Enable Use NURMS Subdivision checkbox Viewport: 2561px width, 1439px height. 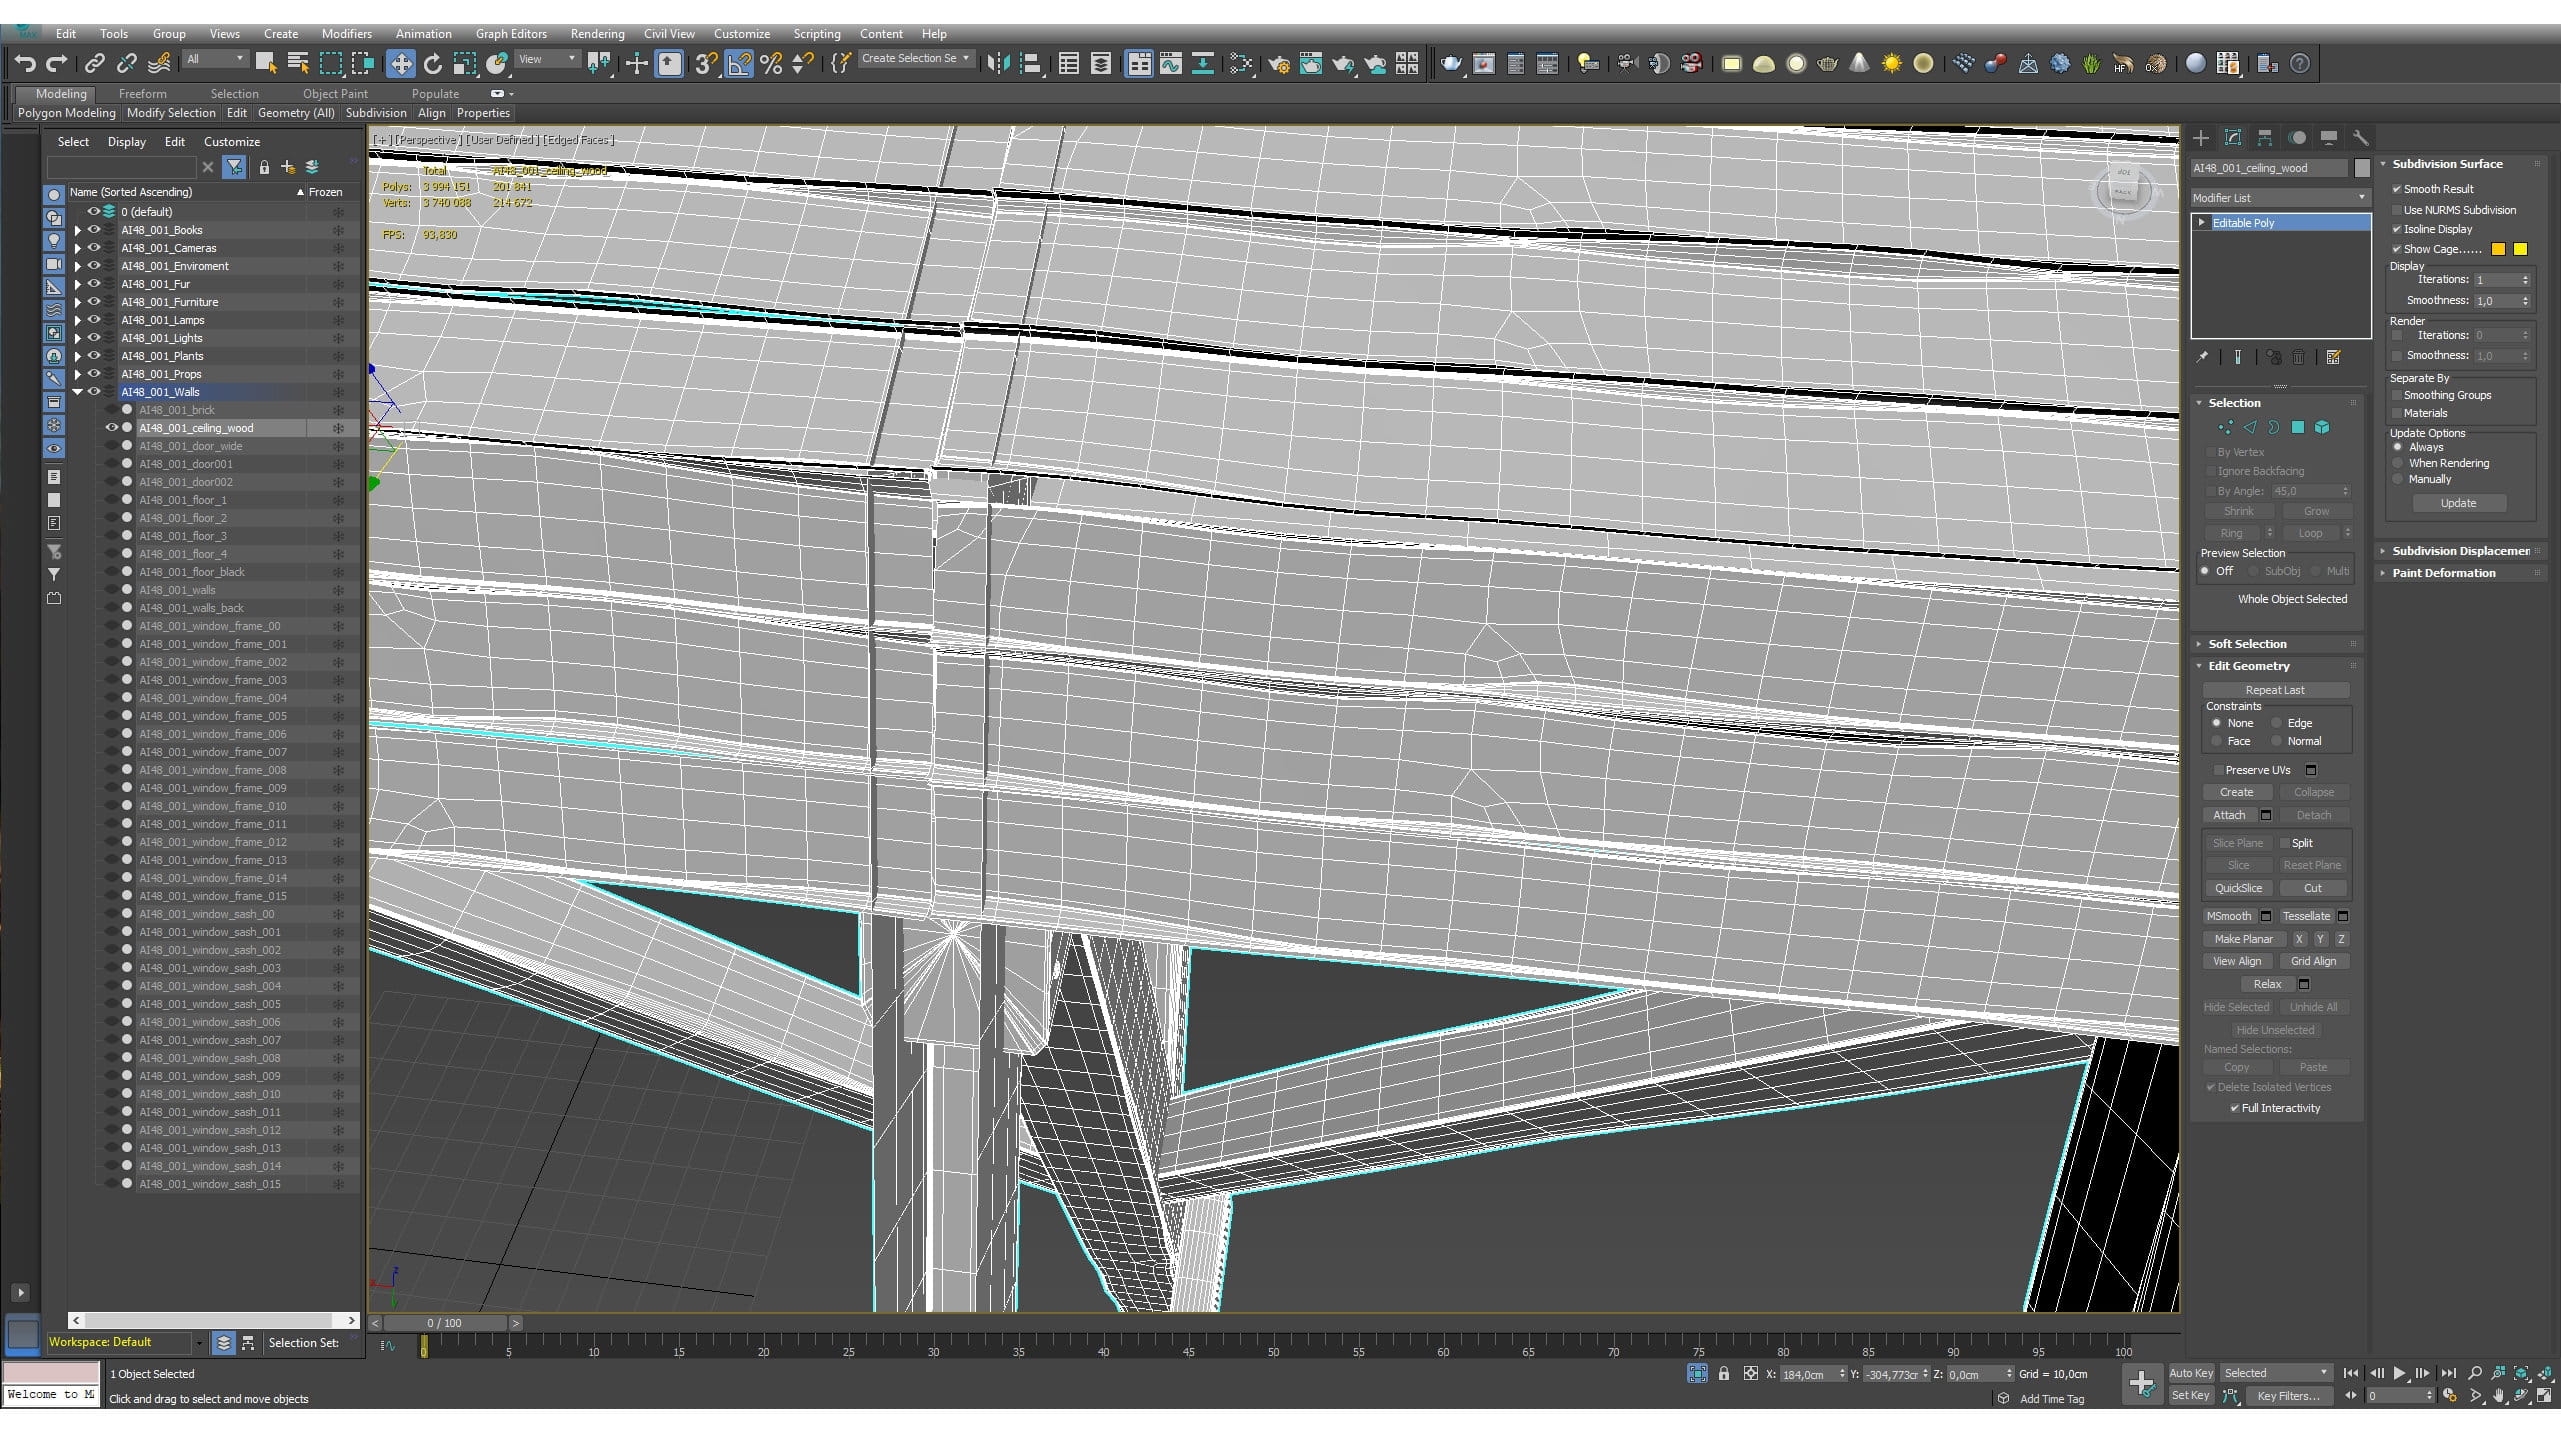pos(2397,210)
